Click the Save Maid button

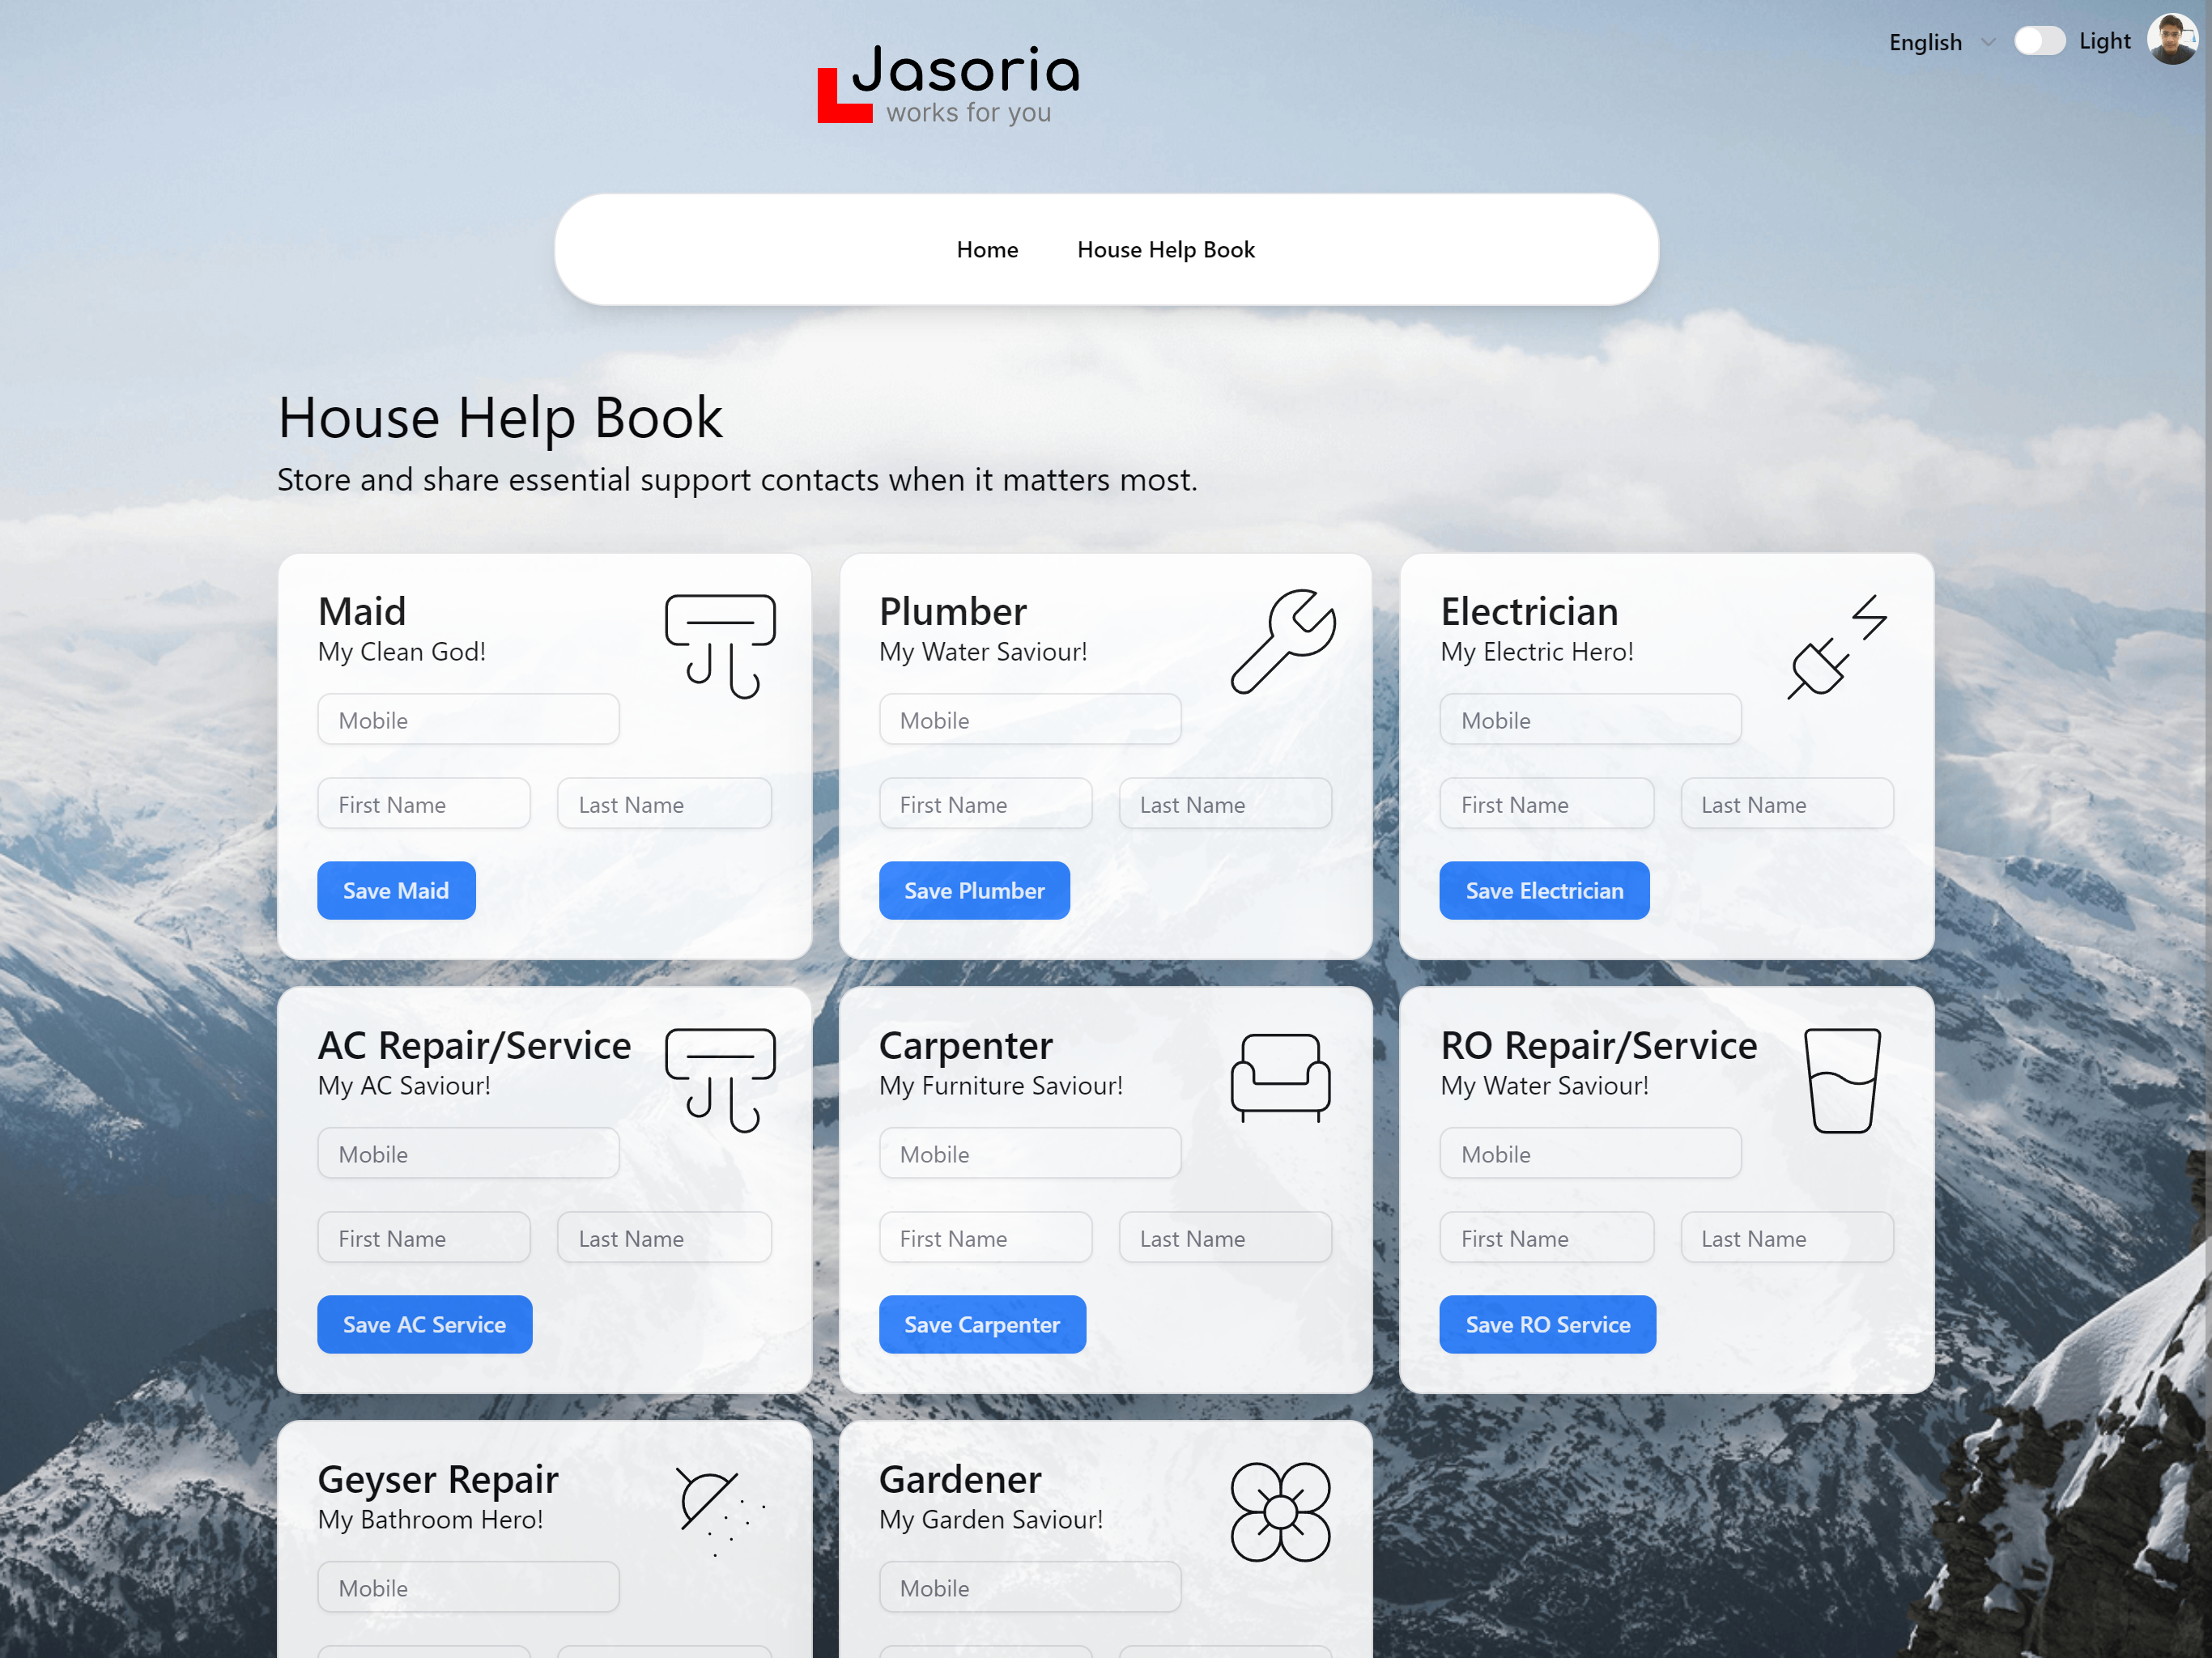tap(396, 890)
